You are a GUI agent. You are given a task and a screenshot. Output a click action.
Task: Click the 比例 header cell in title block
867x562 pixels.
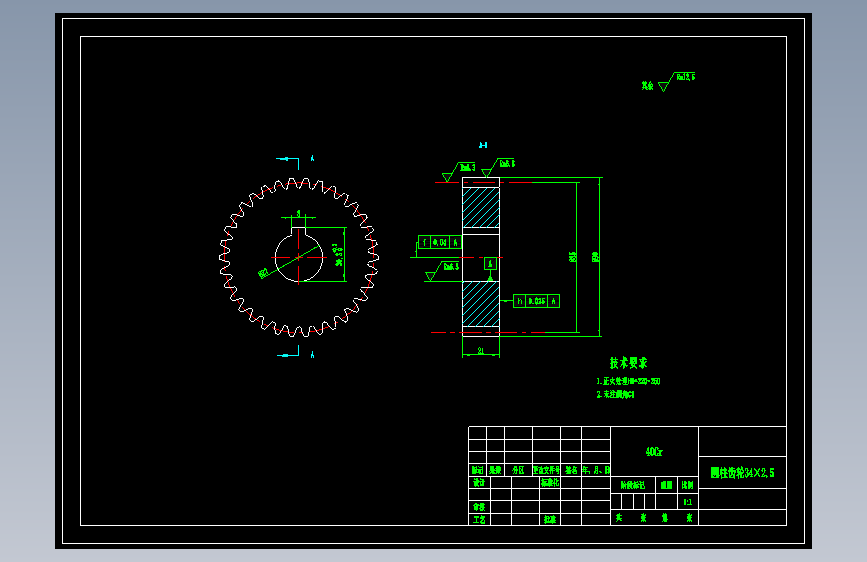point(687,485)
